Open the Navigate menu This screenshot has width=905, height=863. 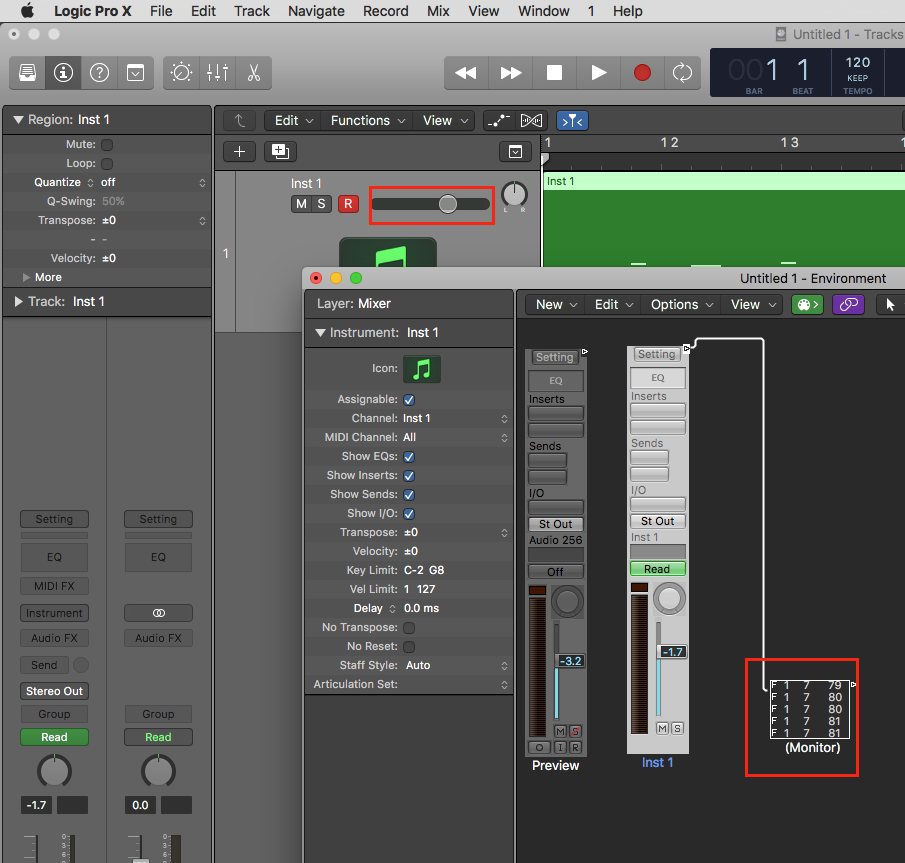(x=316, y=11)
